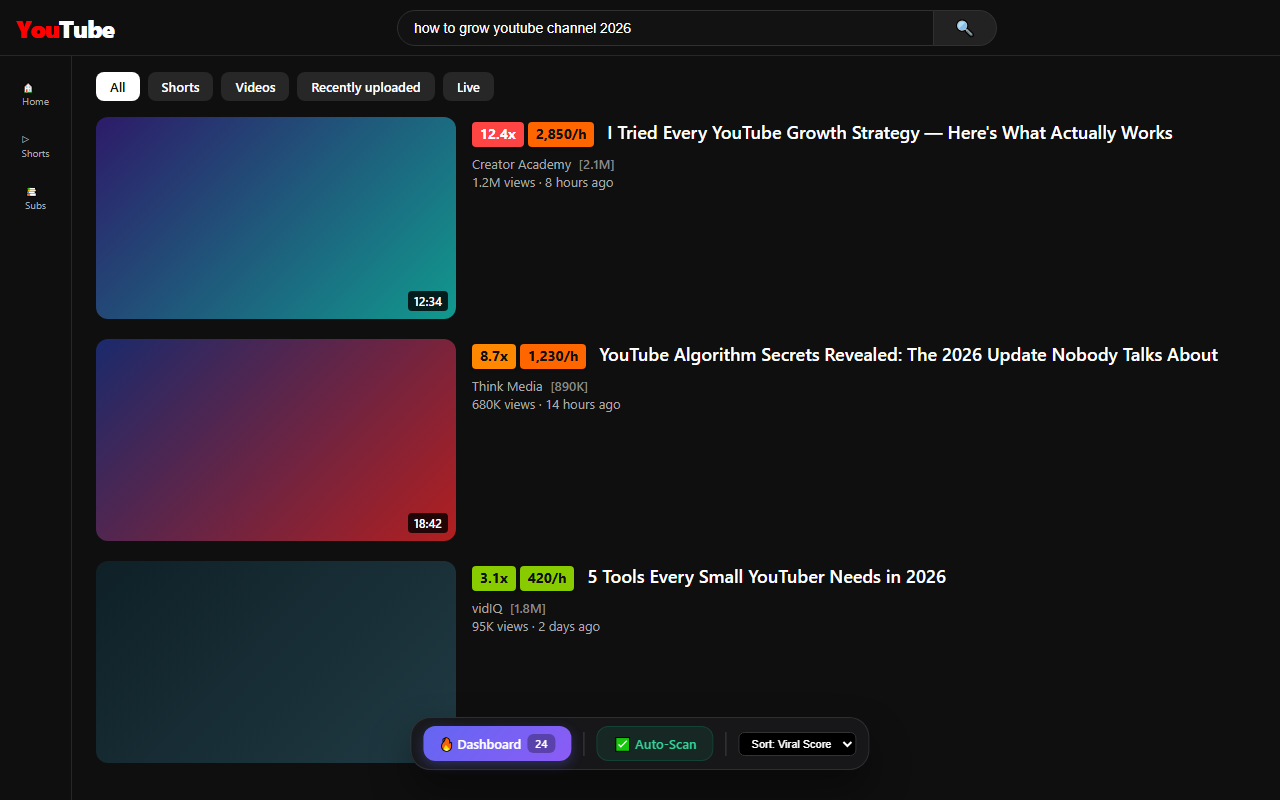The width and height of the screenshot is (1280, 800).
Task: Click the search input field
Action: (x=665, y=28)
